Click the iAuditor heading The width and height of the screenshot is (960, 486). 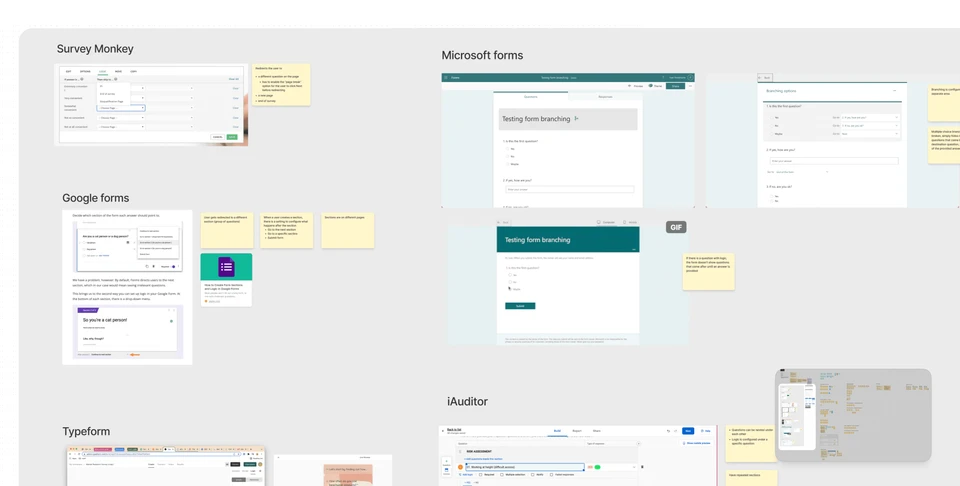tap(467, 402)
